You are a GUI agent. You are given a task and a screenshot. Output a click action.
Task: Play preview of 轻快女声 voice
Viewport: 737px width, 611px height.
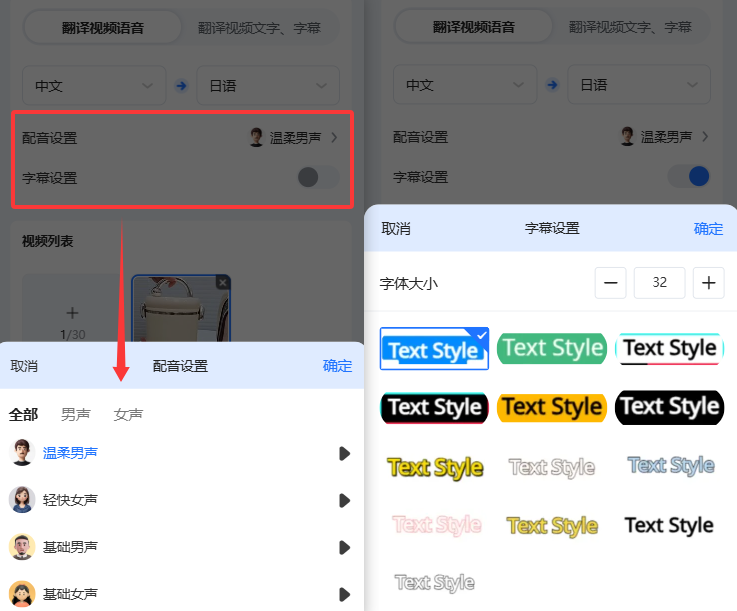(x=345, y=501)
